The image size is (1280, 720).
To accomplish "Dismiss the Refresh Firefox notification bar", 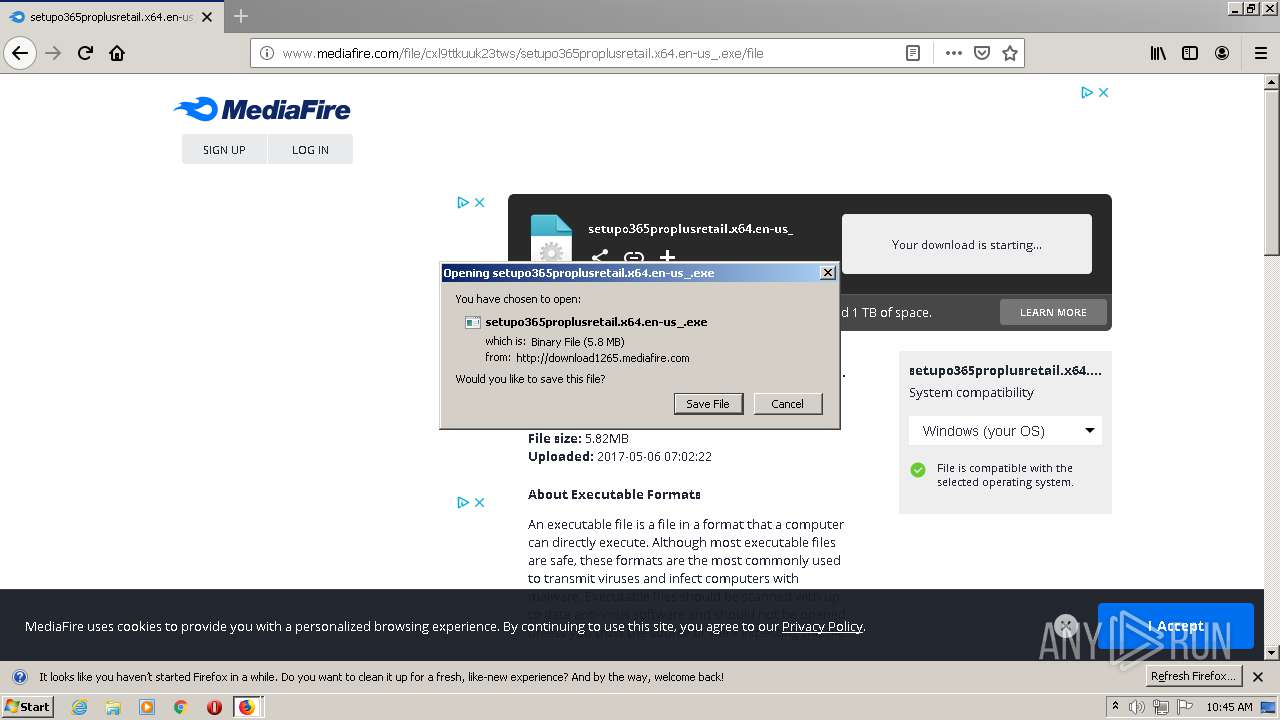I will click(1258, 677).
